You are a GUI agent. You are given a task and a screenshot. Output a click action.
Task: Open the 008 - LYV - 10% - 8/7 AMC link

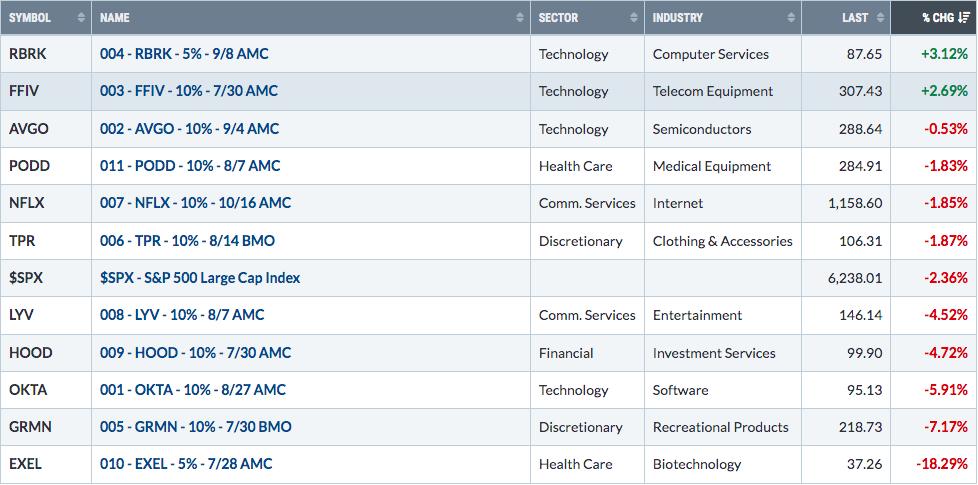point(182,315)
